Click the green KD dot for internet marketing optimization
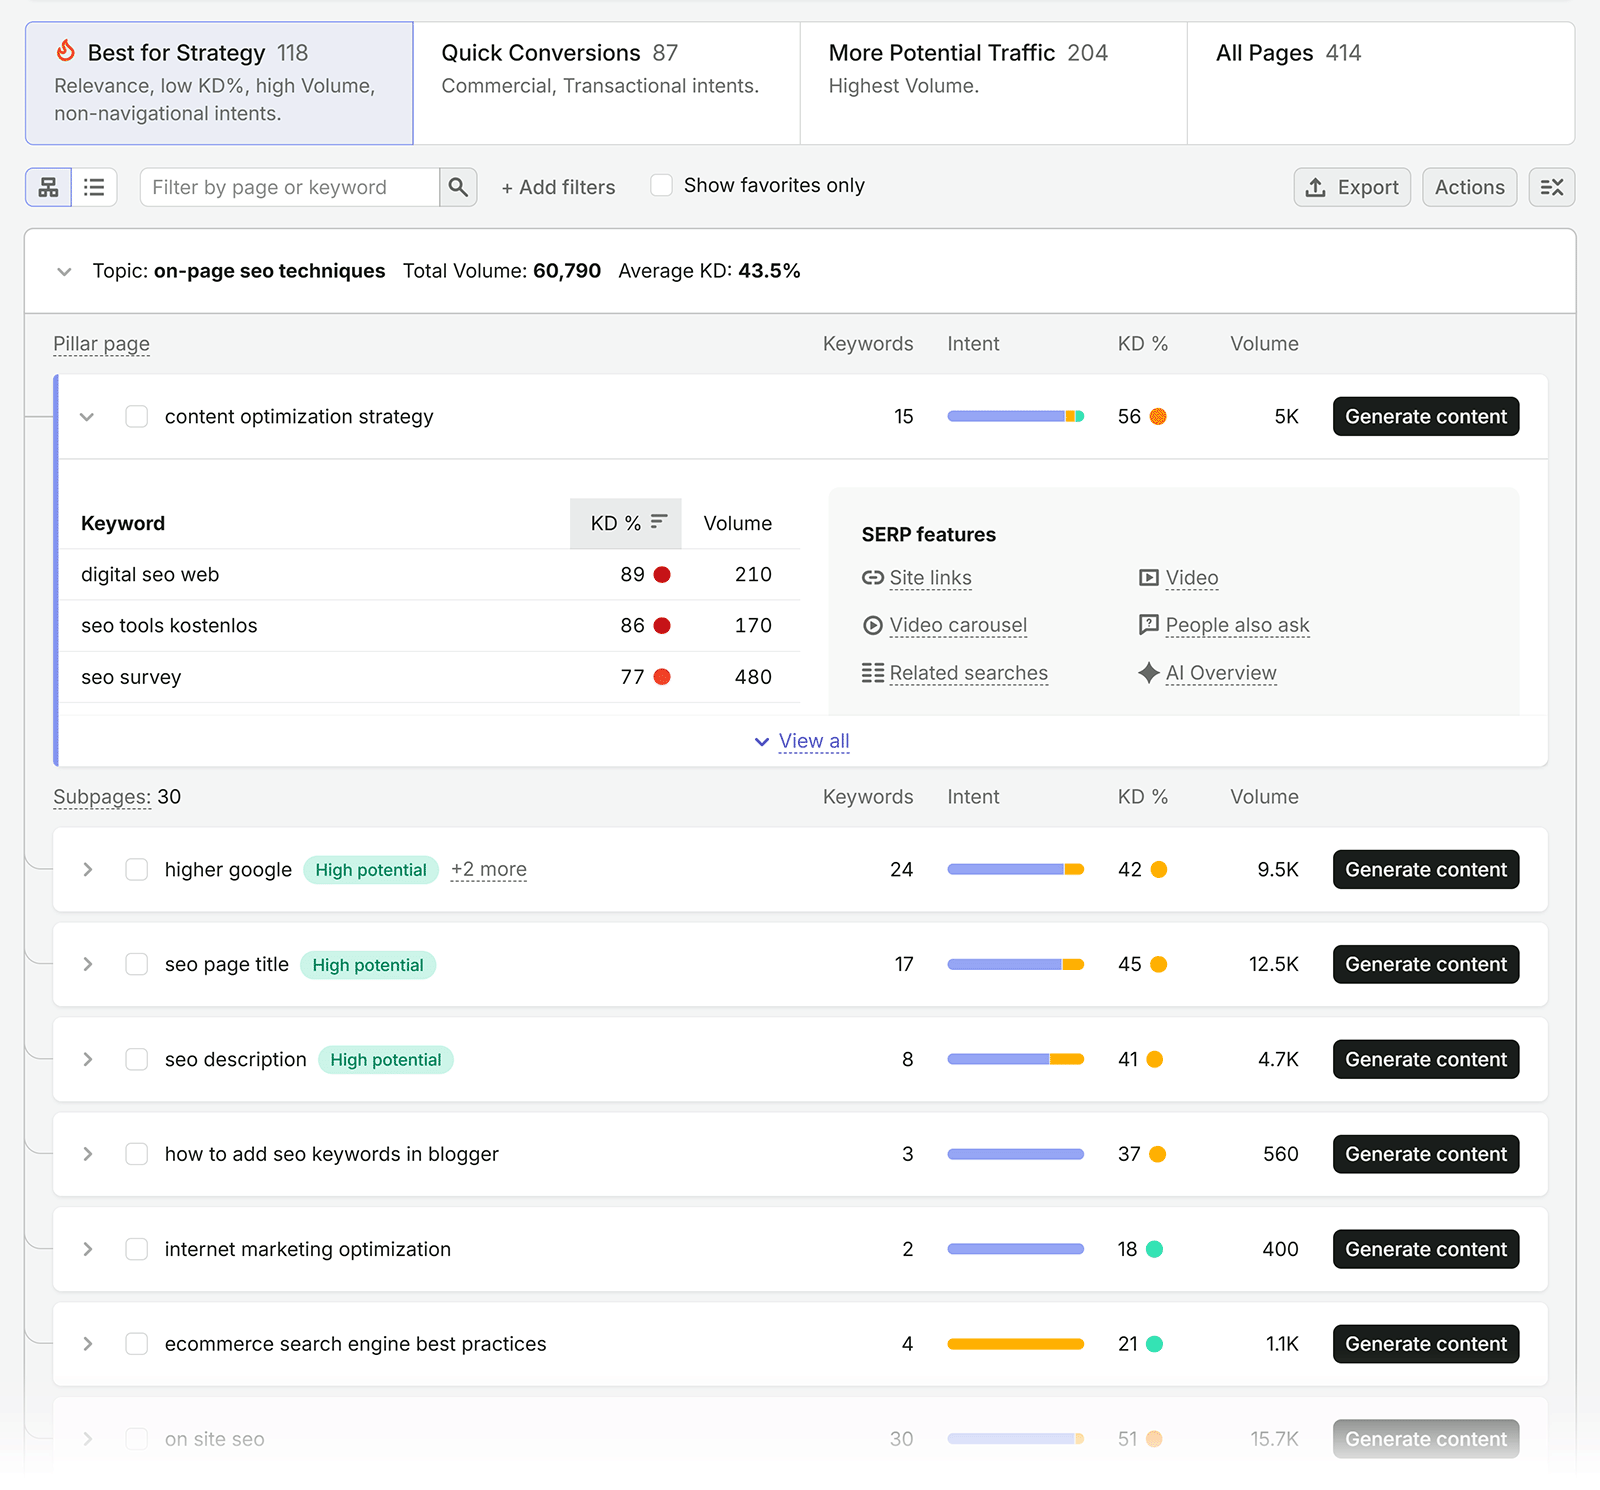The height and width of the screenshot is (1490, 1600). click(x=1154, y=1249)
